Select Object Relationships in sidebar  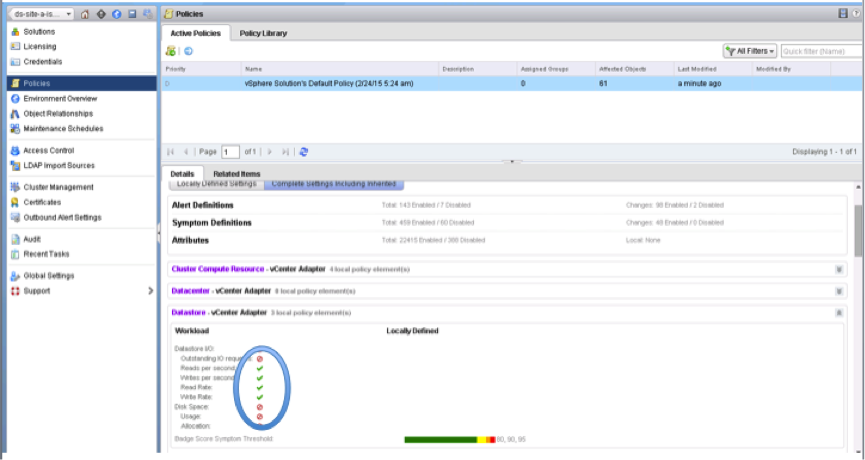pos(58,113)
